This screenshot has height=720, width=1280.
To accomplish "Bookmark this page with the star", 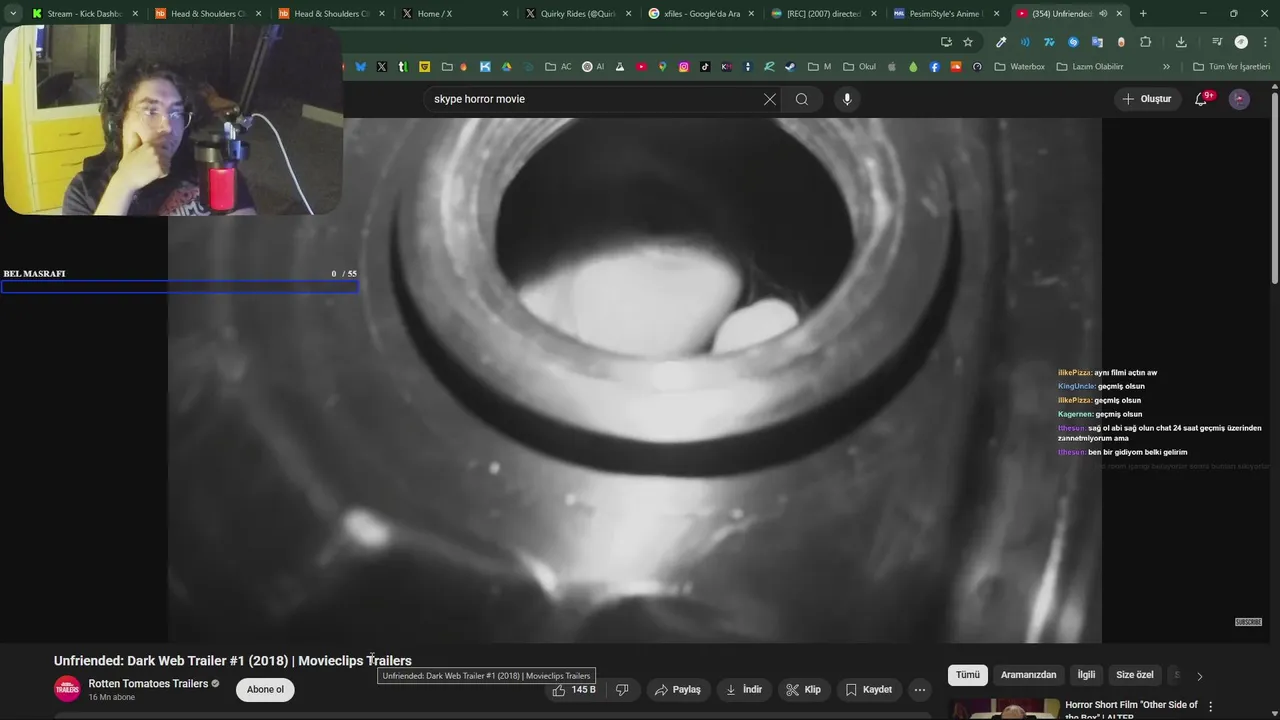I will pyautogui.click(x=968, y=42).
